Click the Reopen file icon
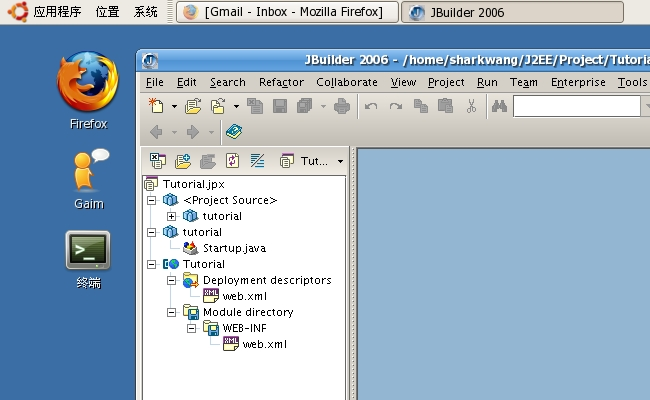This screenshot has height=400, width=650. (218, 106)
